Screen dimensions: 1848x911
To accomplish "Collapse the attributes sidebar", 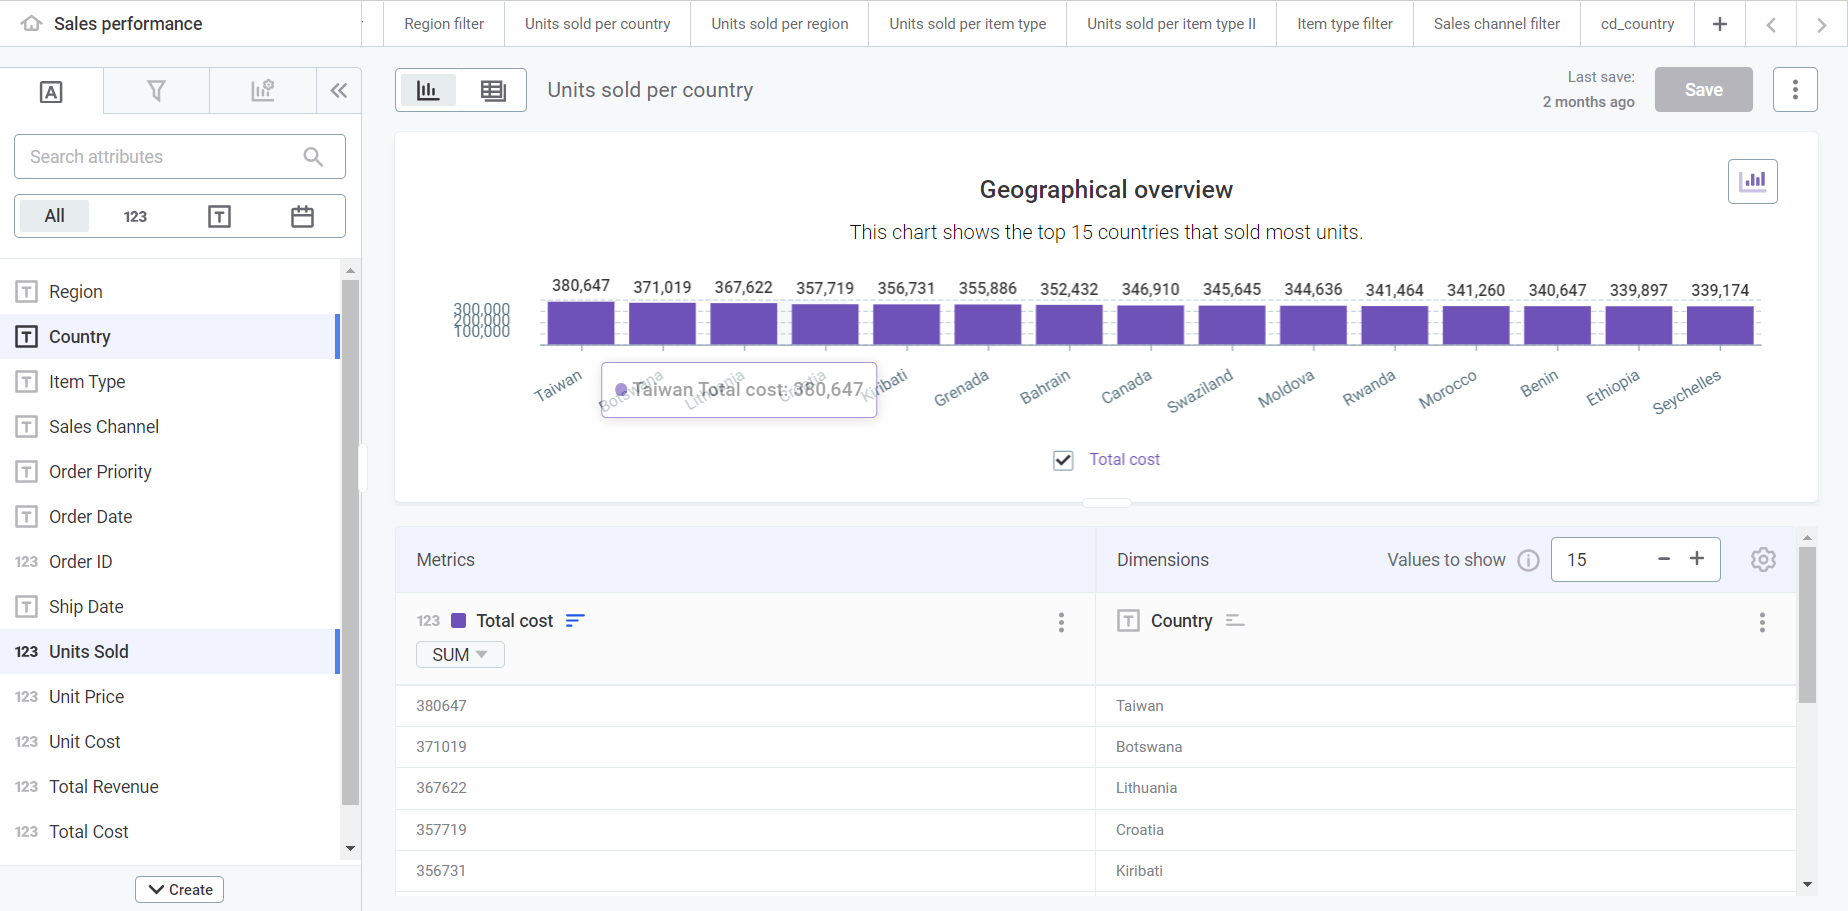I will (339, 90).
